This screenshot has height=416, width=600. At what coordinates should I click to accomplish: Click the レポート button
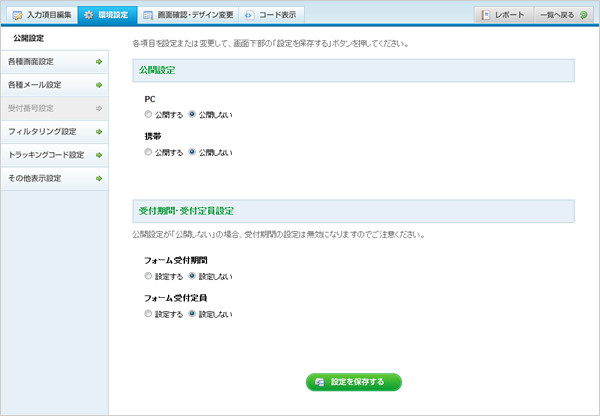pos(504,15)
